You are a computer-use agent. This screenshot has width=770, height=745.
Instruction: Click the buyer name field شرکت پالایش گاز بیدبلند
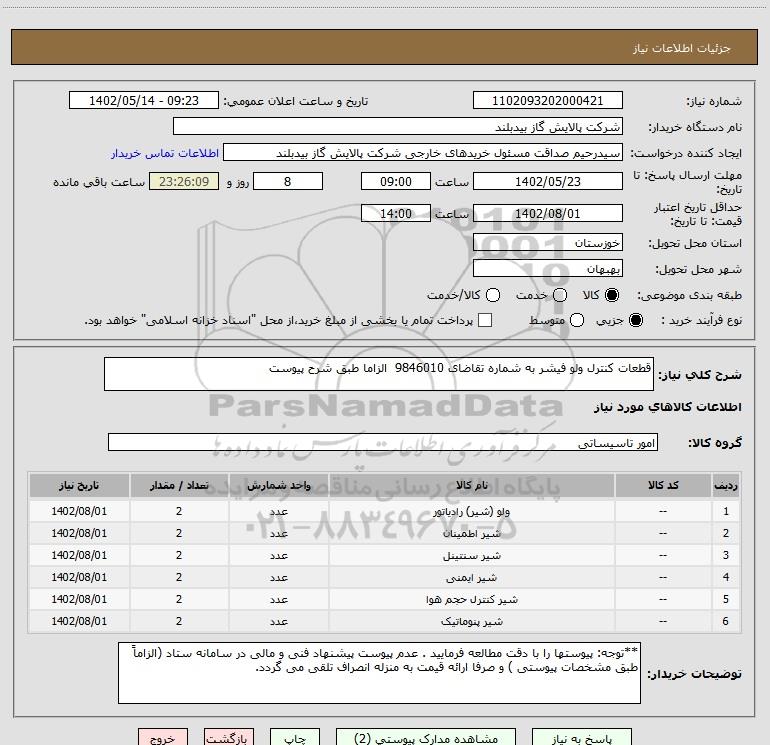398,126
